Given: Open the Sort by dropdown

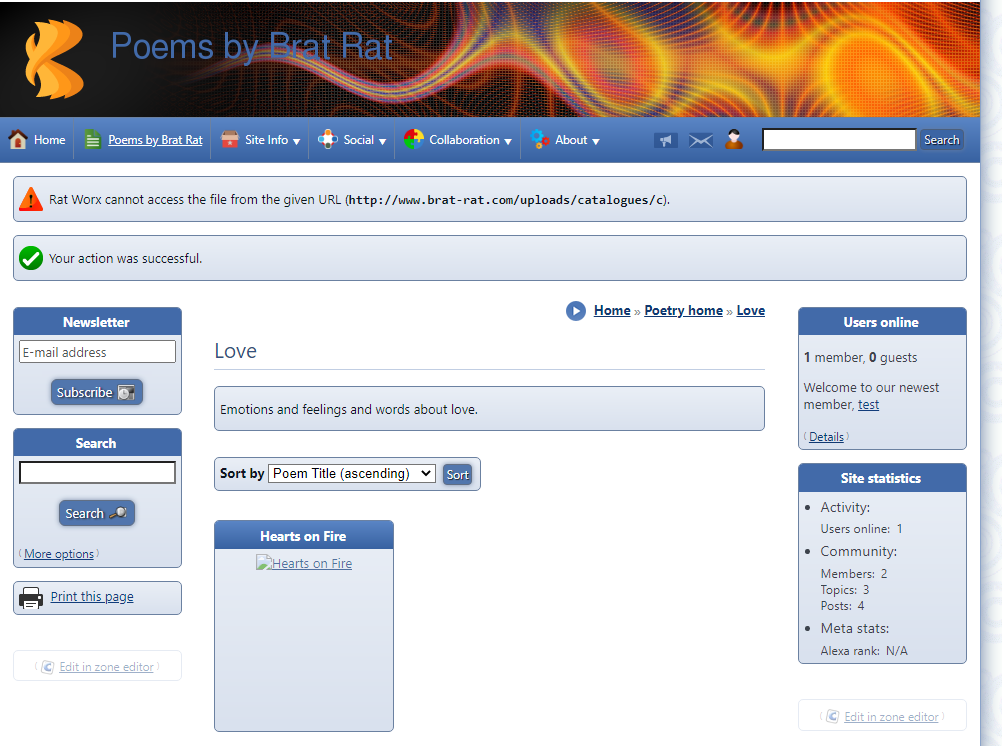Looking at the screenshot, I should (x=352, y=474).
